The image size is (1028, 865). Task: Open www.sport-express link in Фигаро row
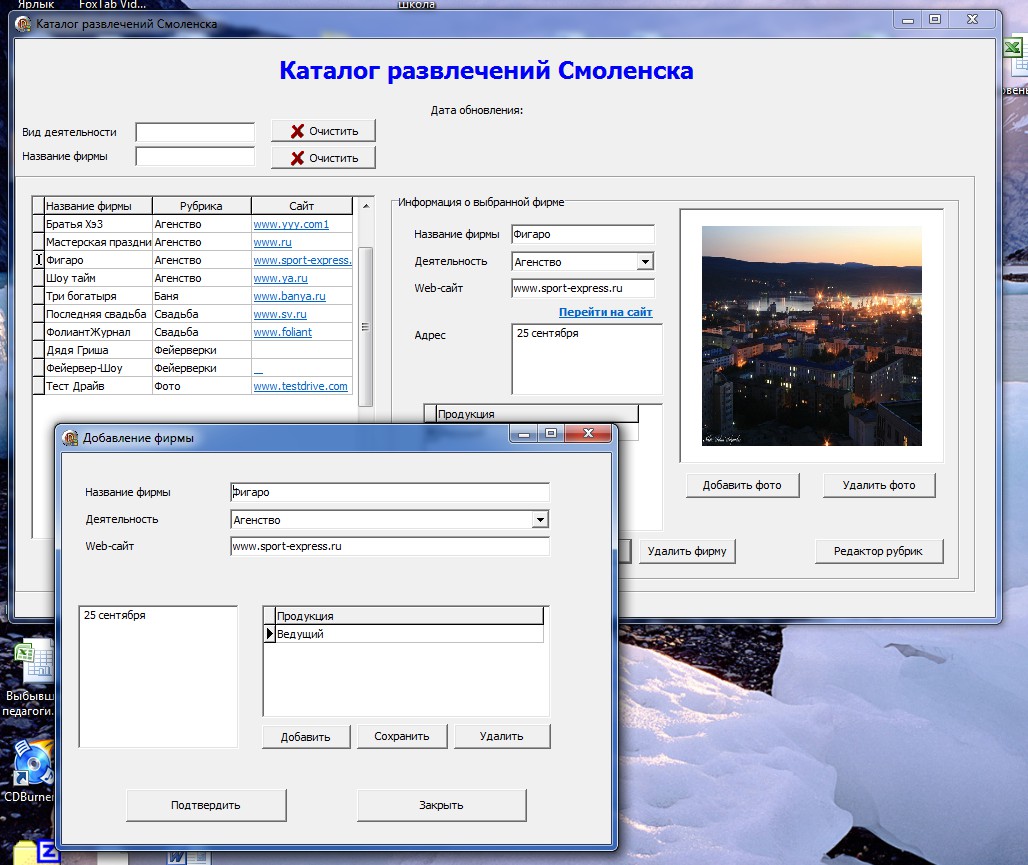tap(302, 260)
